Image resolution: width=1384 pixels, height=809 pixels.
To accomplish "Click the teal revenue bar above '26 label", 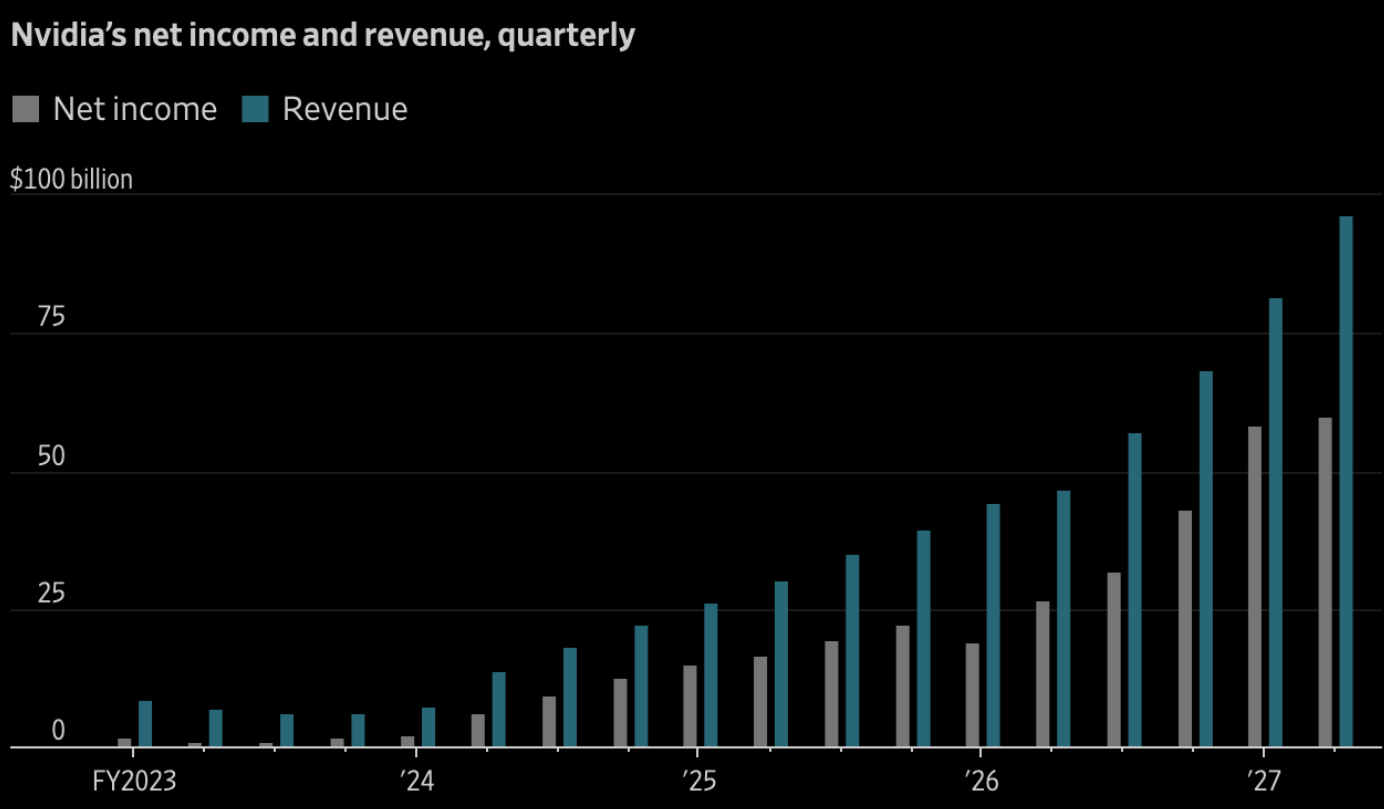I will pos(993,625).
